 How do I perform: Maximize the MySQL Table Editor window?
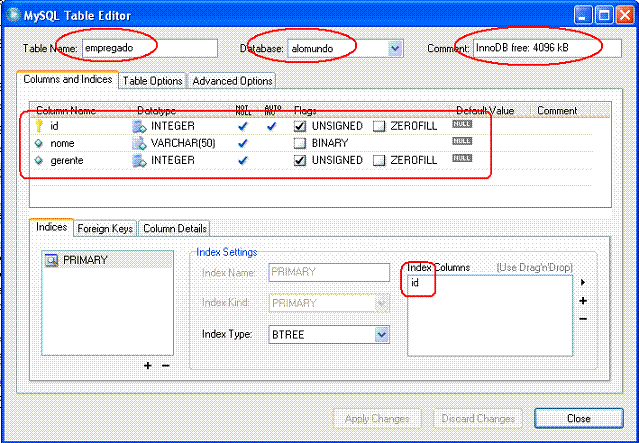[x=604, y=15]
